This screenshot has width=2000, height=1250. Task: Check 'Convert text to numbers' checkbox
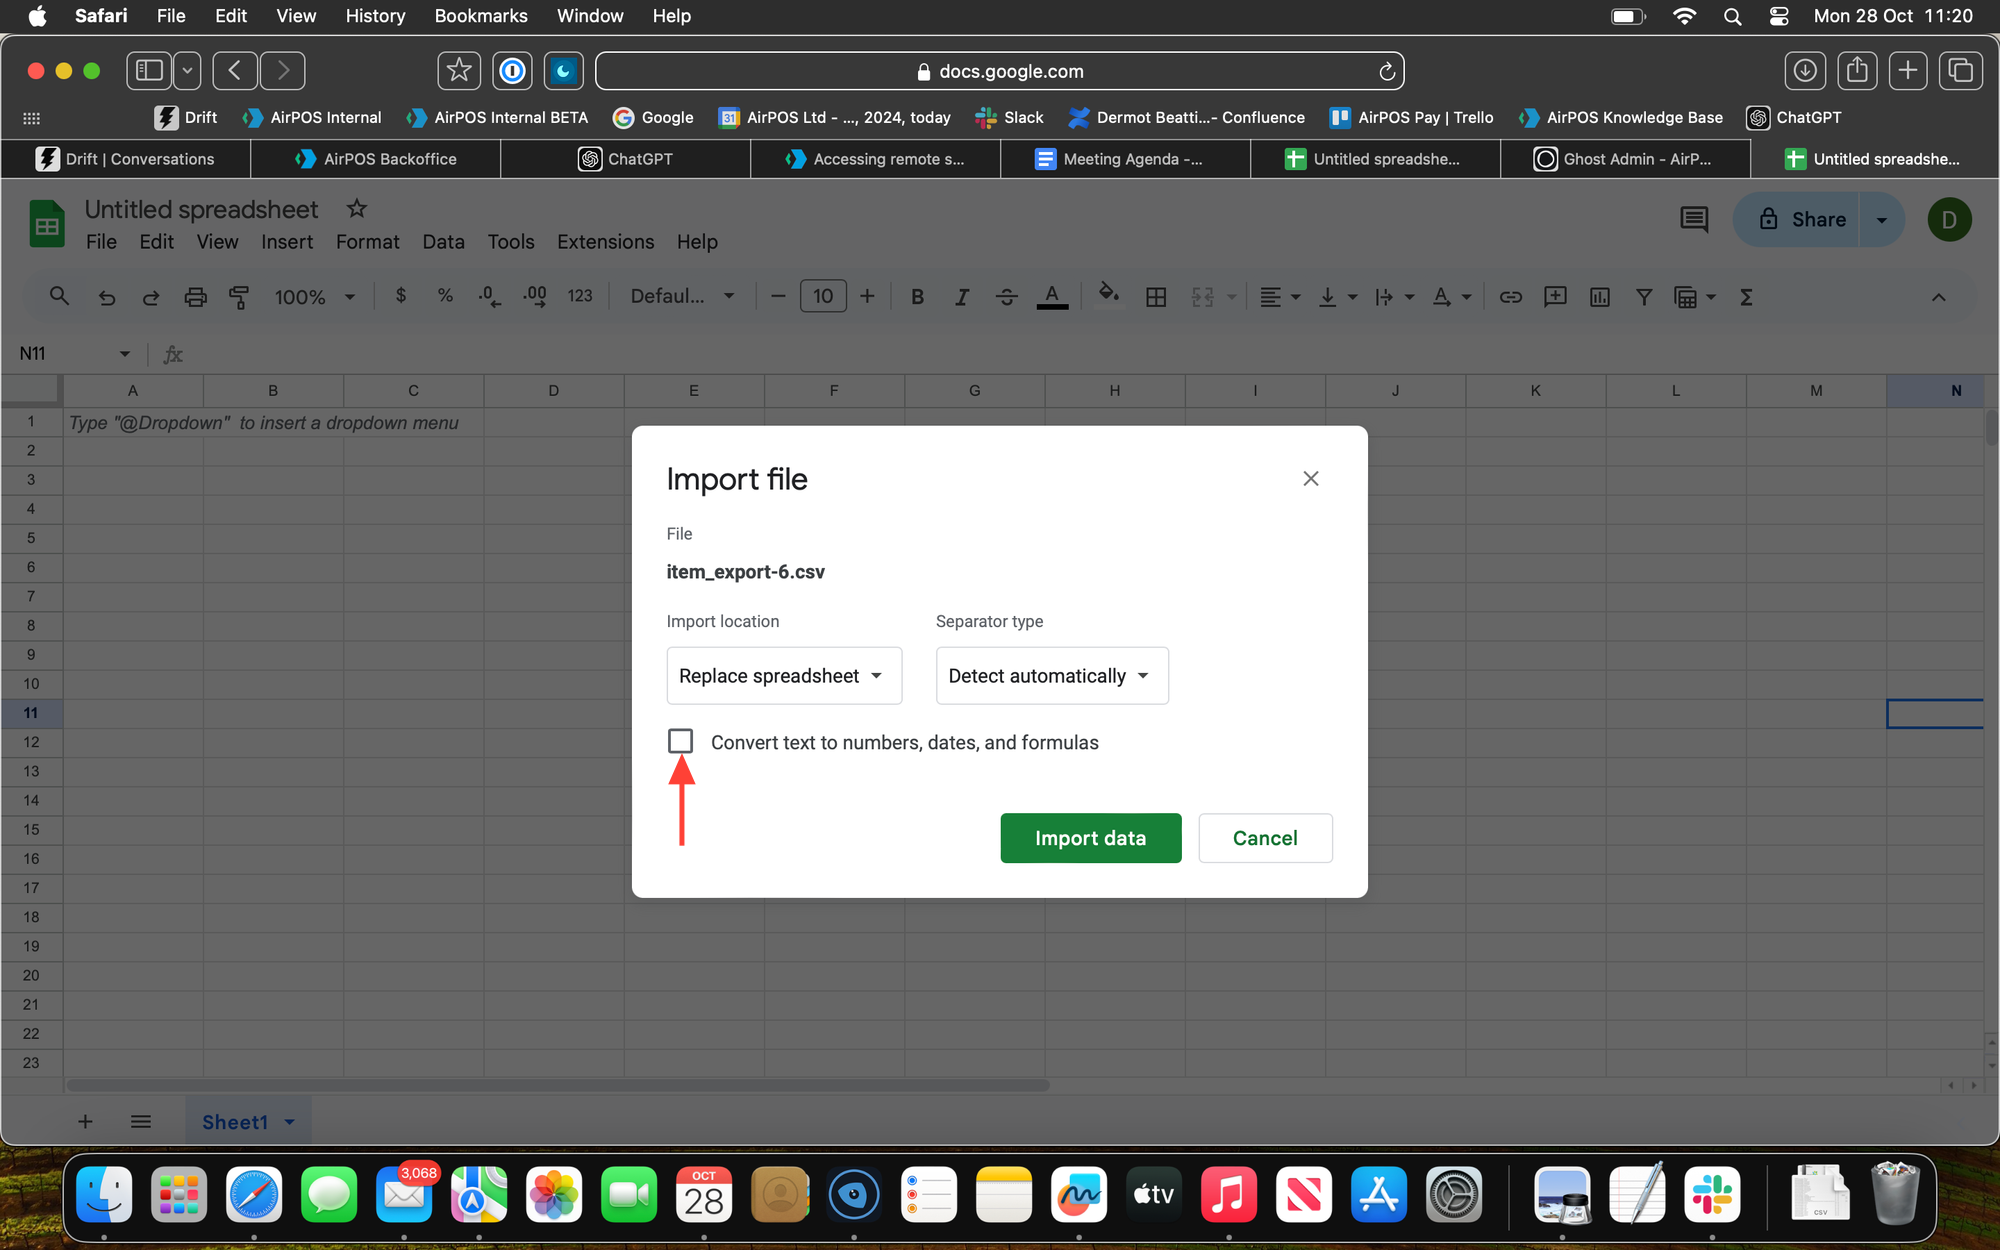pos(680,741)
